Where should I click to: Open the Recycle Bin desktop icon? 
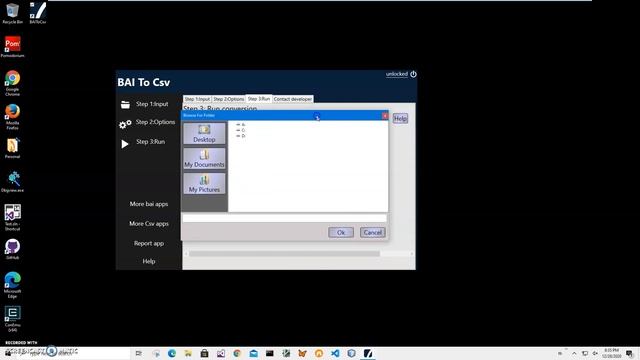12,13
